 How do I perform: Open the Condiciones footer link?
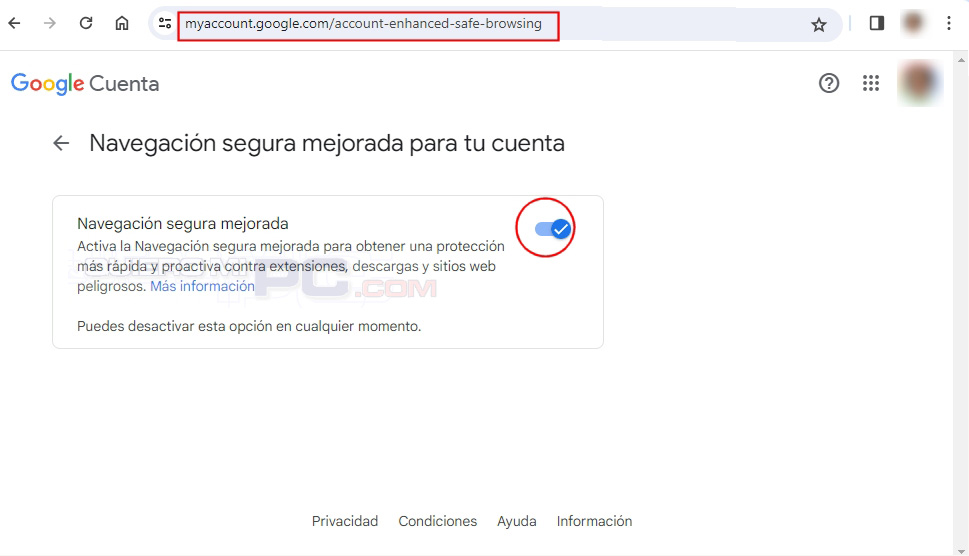438,521
